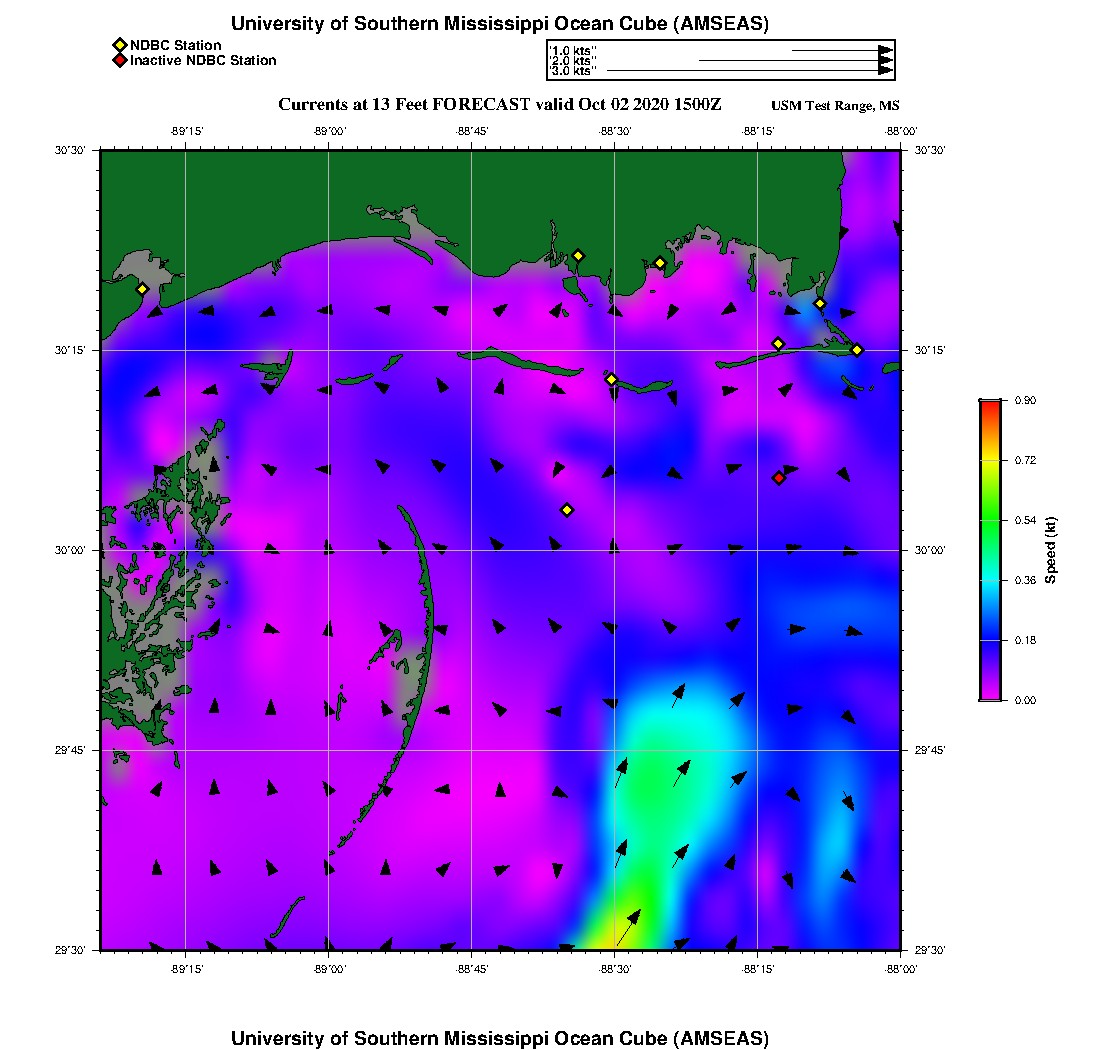Click the southernmost yellow NDBC station marker

coord(567,510)
